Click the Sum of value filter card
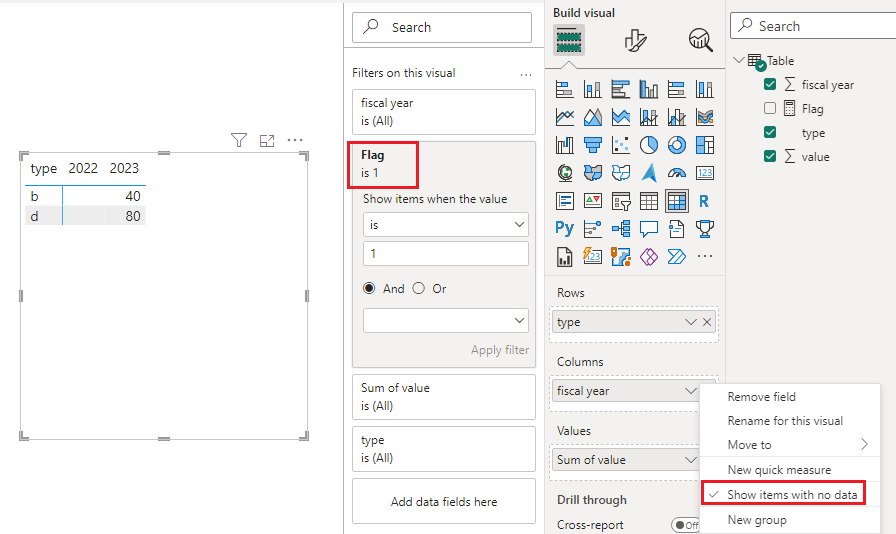This screenshot has height=534, width=896. 444,397
